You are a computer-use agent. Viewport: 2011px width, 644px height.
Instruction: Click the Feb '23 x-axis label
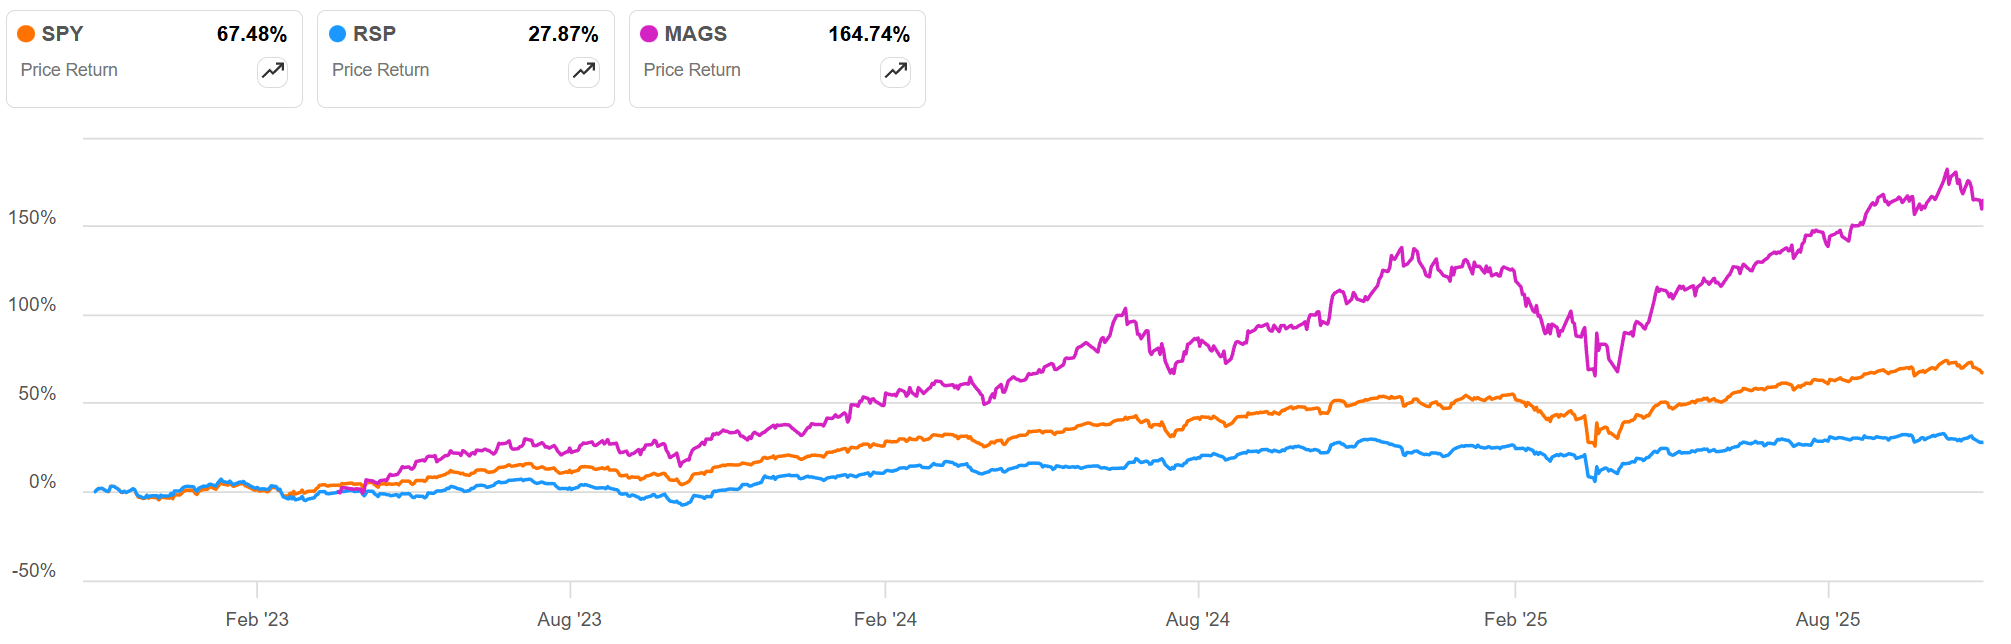(257, 619)
